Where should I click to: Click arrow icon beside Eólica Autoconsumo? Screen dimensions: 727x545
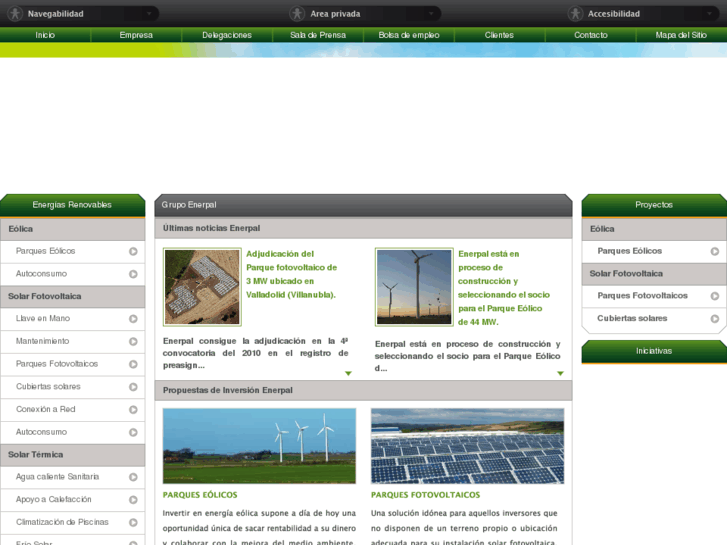click(x=133, y=274)
